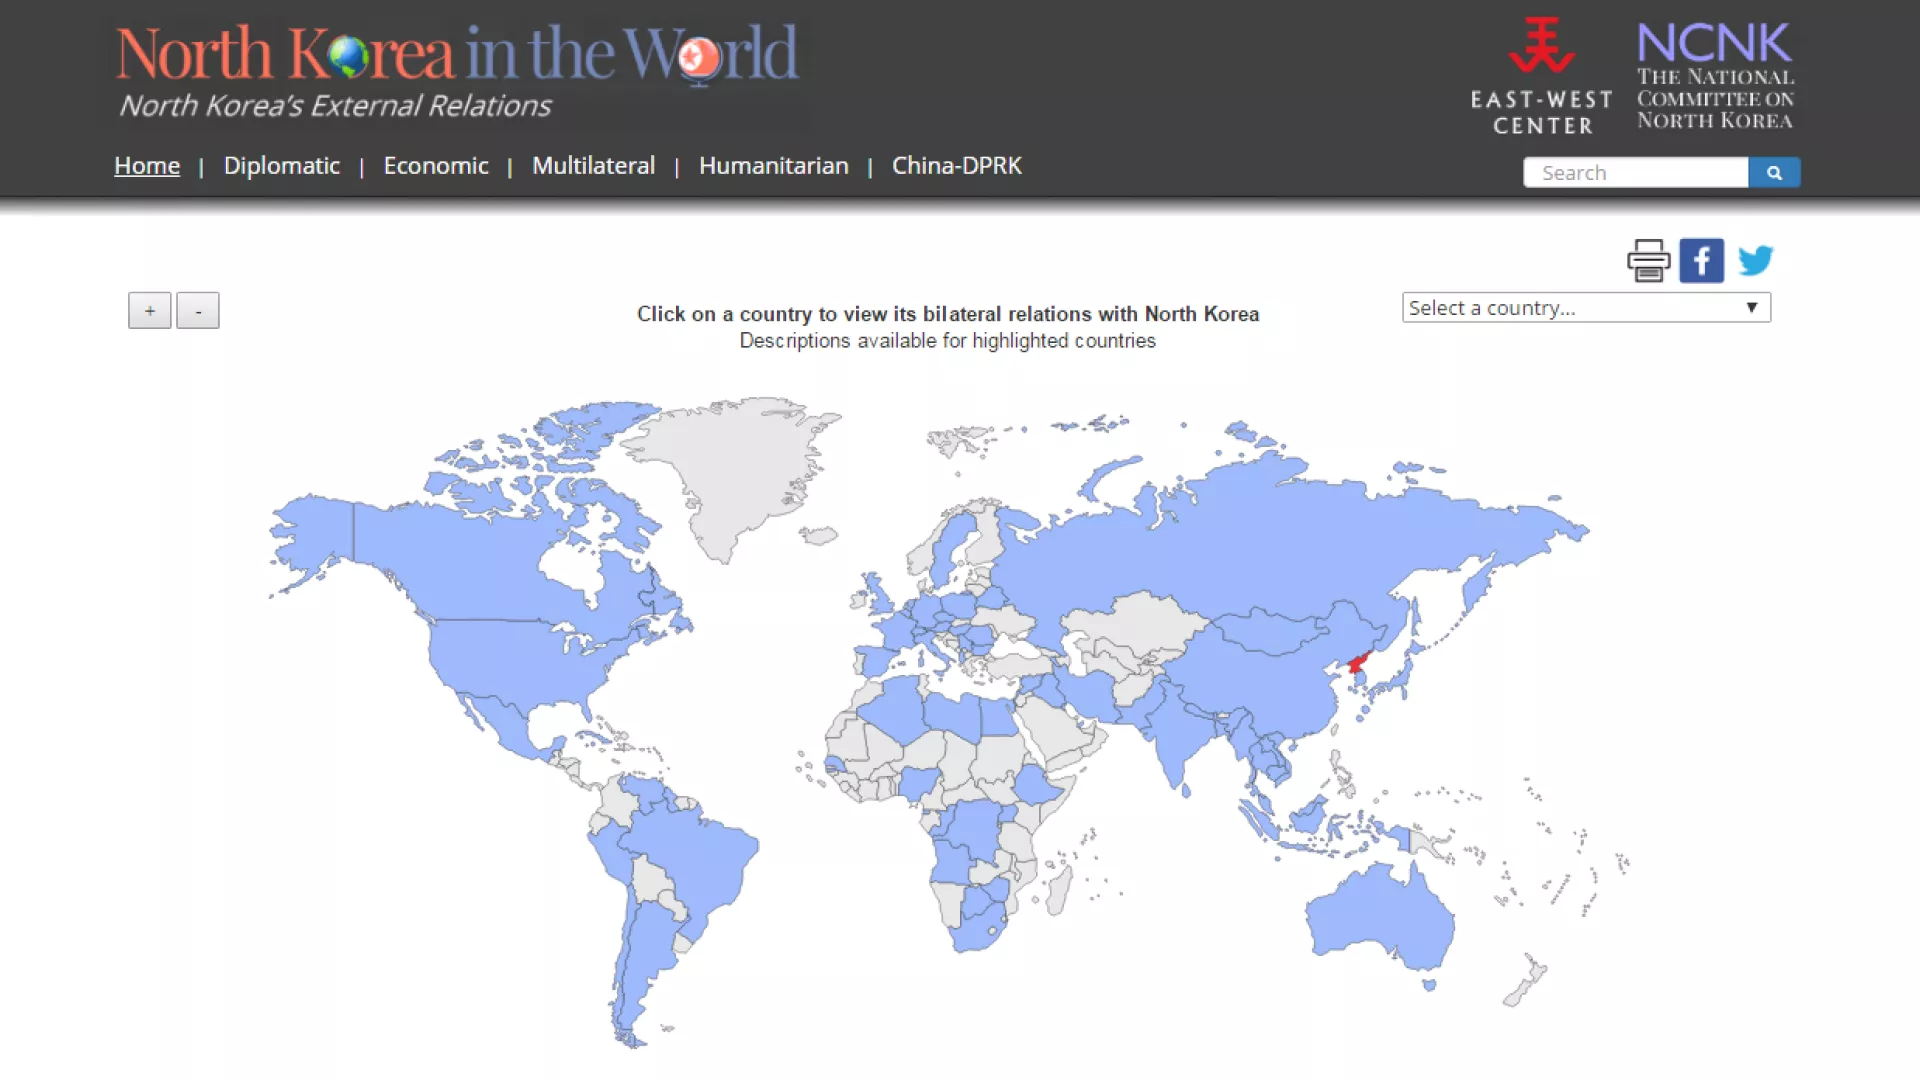
Task: Open the print page icon
Action: click(x=1648, y=260)
